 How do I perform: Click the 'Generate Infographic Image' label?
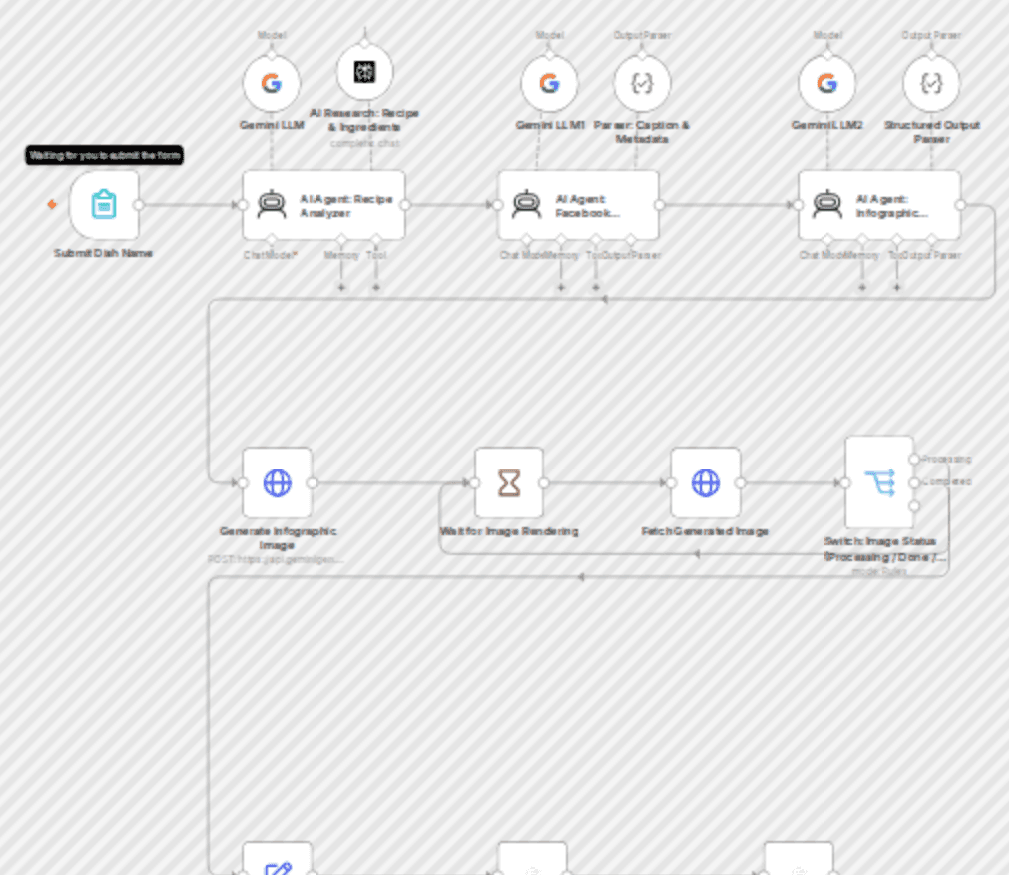[x=278, y=538]
